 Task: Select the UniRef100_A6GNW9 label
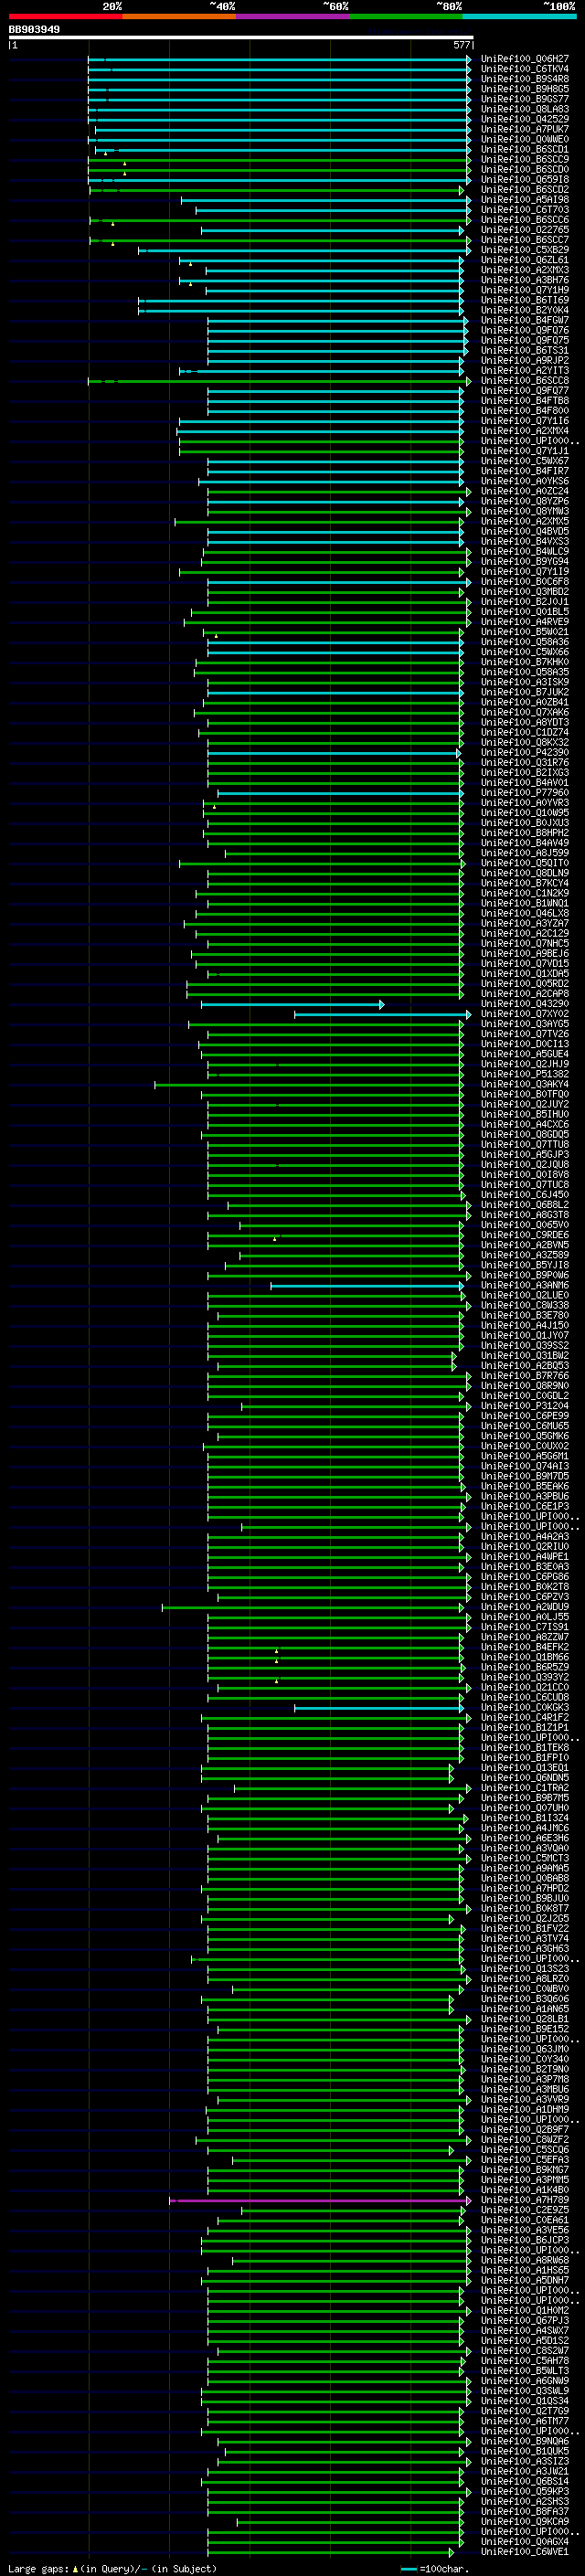pyautogui.click(x=525, y=2381)
